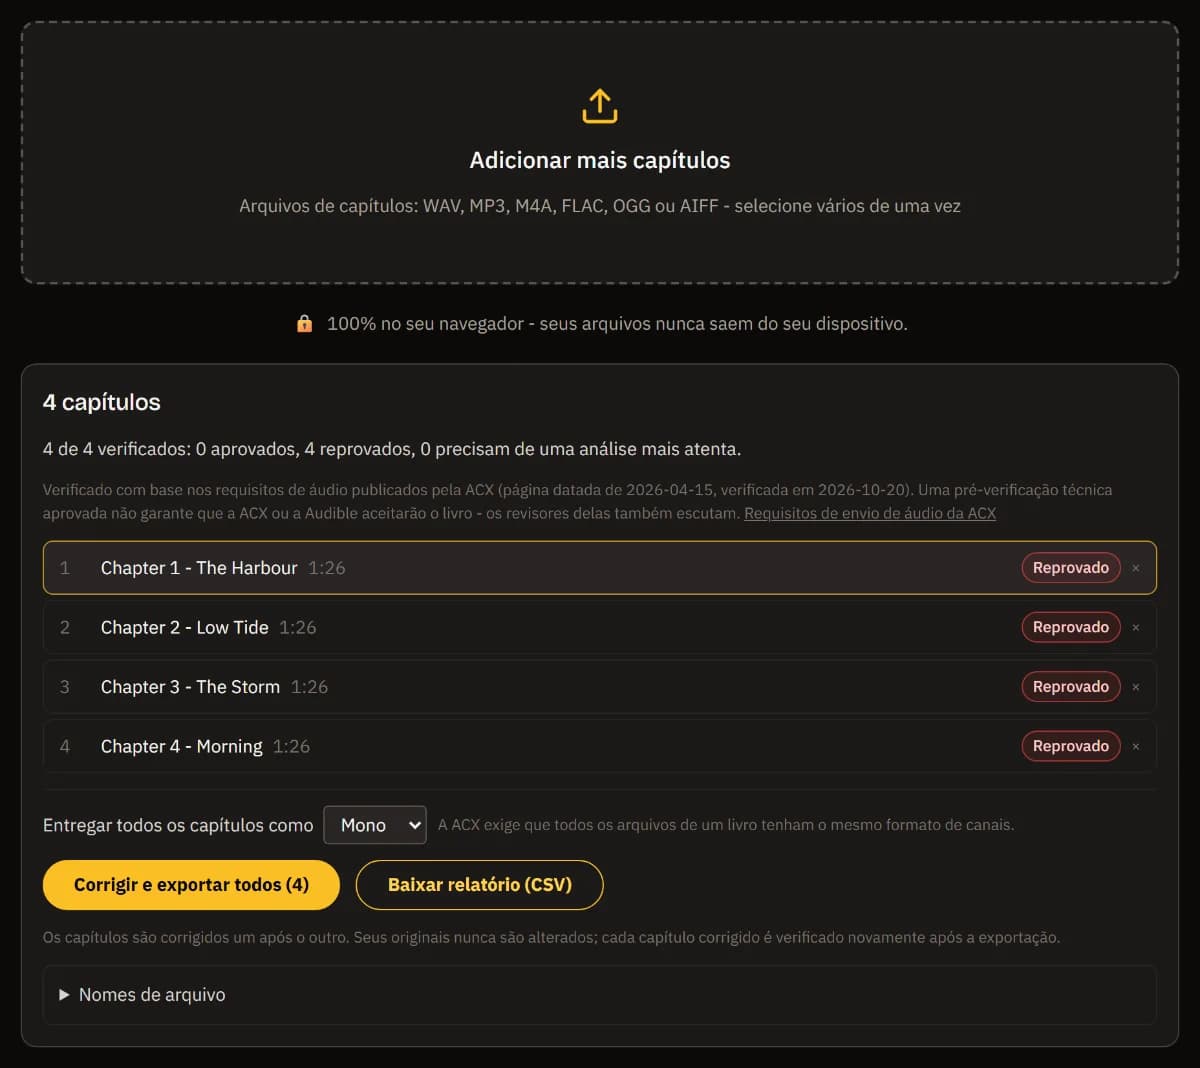Select Chapter 2 - Low Tide title
This screenshot has width=1200, height=1068.
pyautogui.click(x=185, y=628)
